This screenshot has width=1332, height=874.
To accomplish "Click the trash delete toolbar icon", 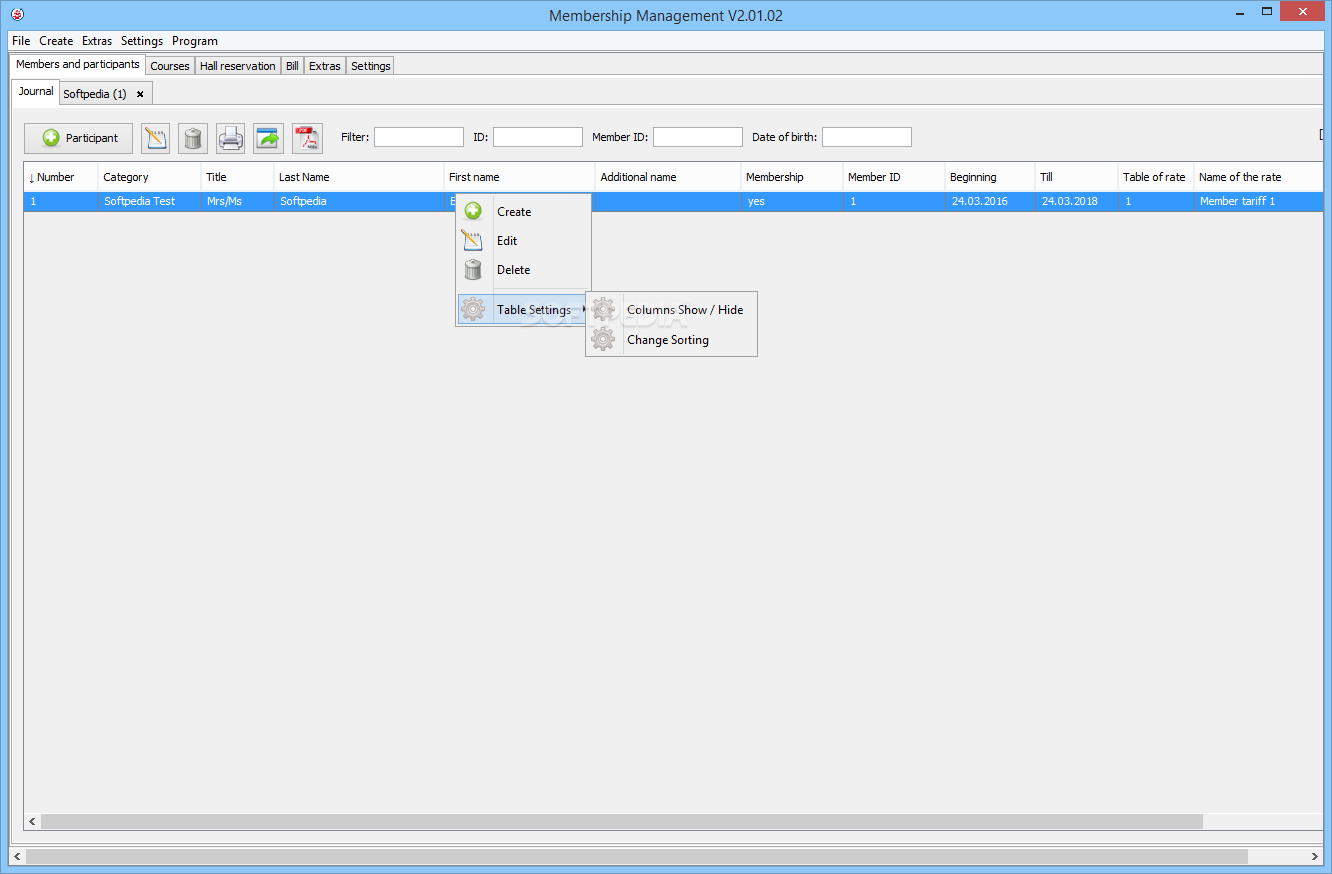I will [193, 138].
